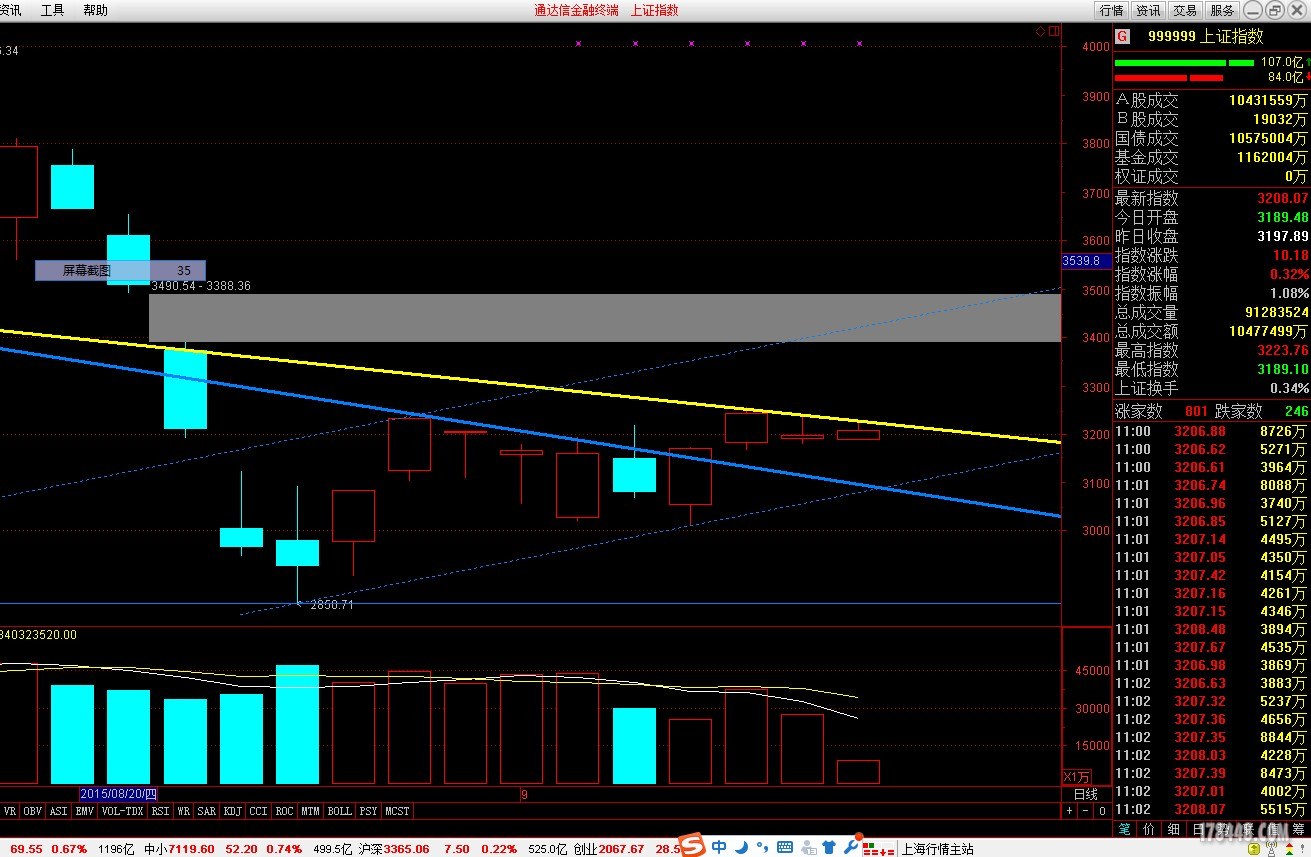Image resolution: width=1311 pixels, height=857 pixels.
Task: Open the Sogou soft keyboard icon
Action: pos(785,847)
